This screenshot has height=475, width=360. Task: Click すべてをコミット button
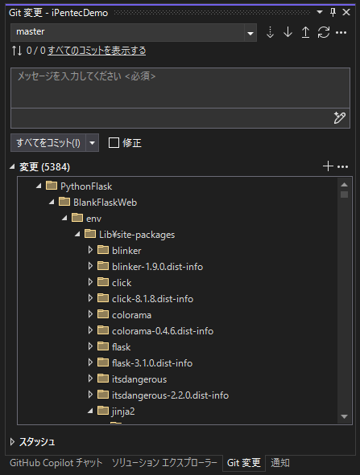click(x=48, y=143)
